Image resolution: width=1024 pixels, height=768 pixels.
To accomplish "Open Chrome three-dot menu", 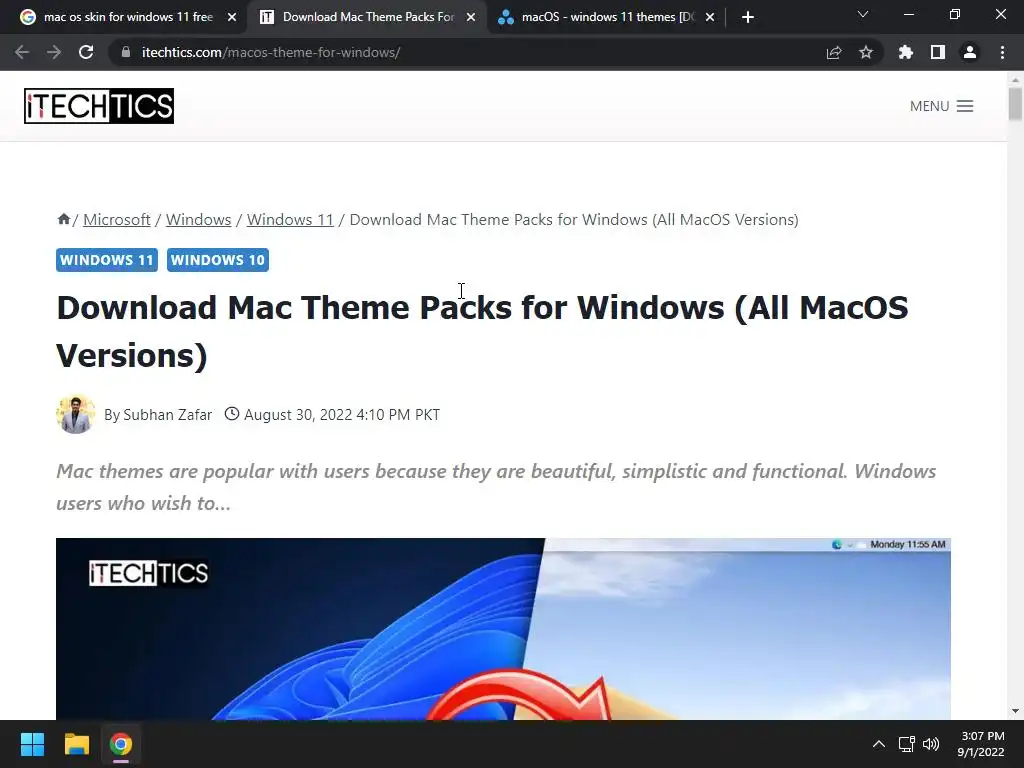I will (1002, 52).
